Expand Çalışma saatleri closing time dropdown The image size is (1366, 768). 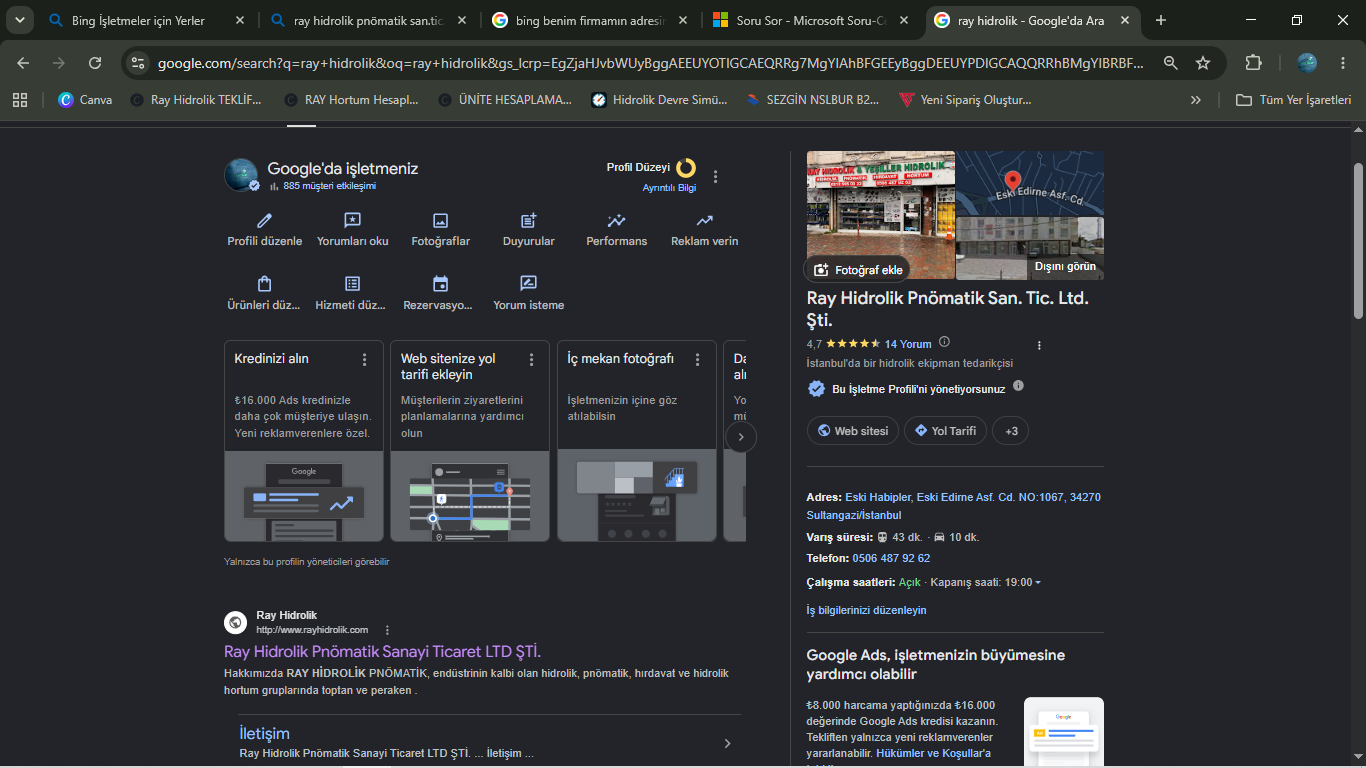coord(1037,582)
